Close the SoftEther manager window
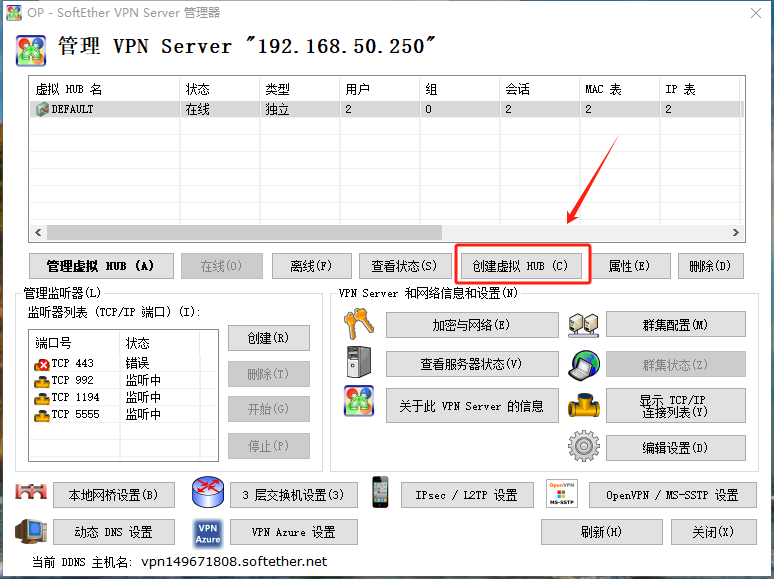 (756, 13)
